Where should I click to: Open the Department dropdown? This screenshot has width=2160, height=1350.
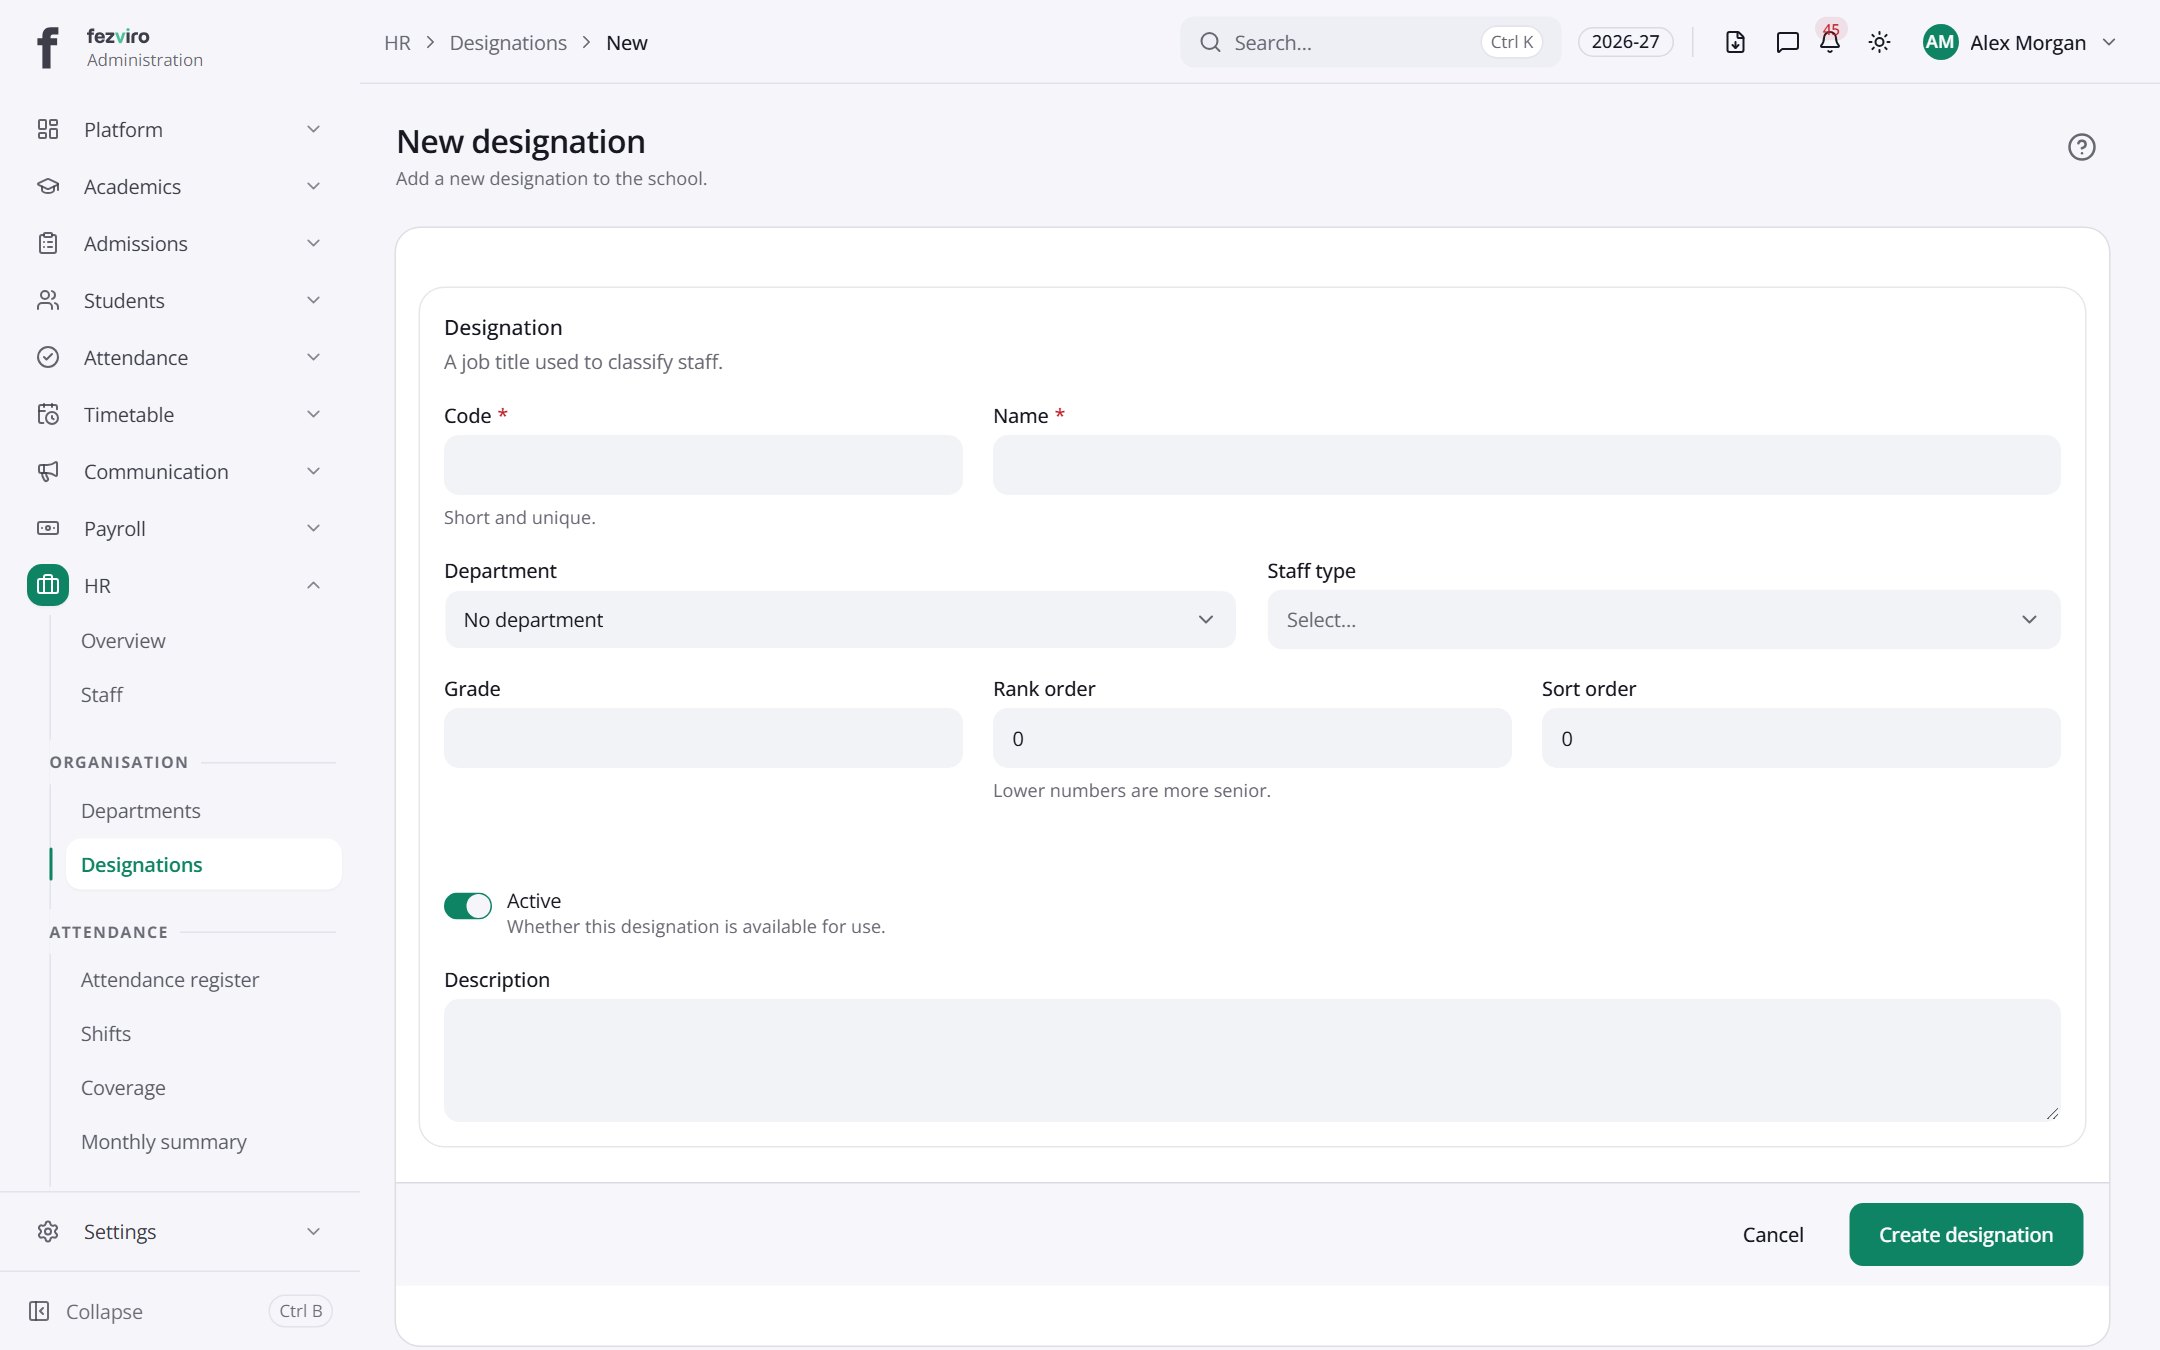pyautogui.click(x=840, y=620)
